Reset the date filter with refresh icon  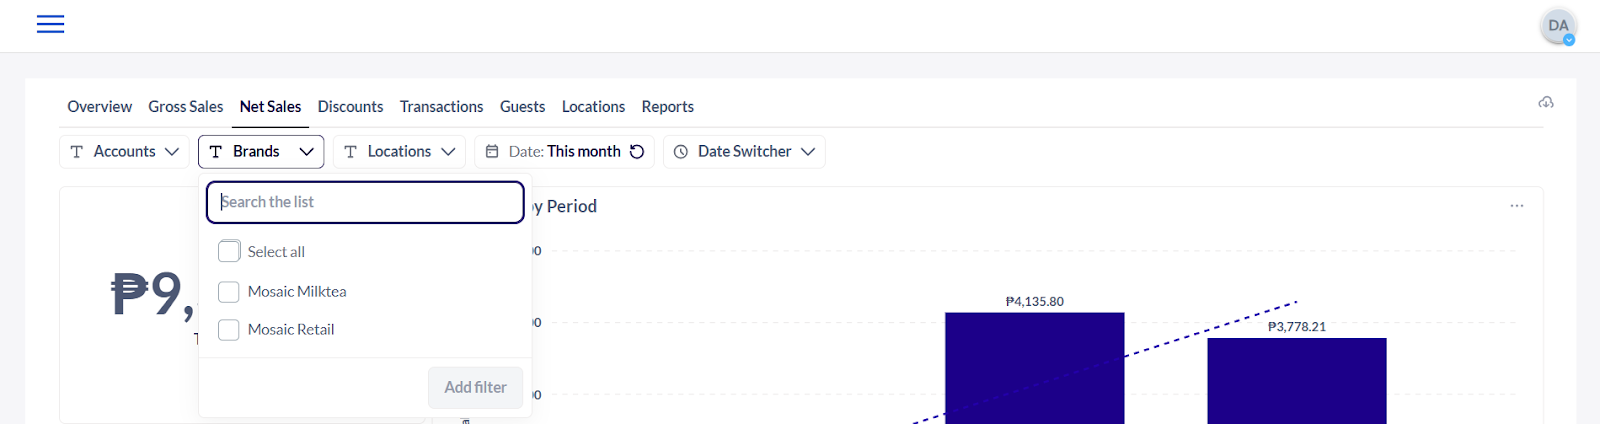pyautogui.click(x=637, y=152)
